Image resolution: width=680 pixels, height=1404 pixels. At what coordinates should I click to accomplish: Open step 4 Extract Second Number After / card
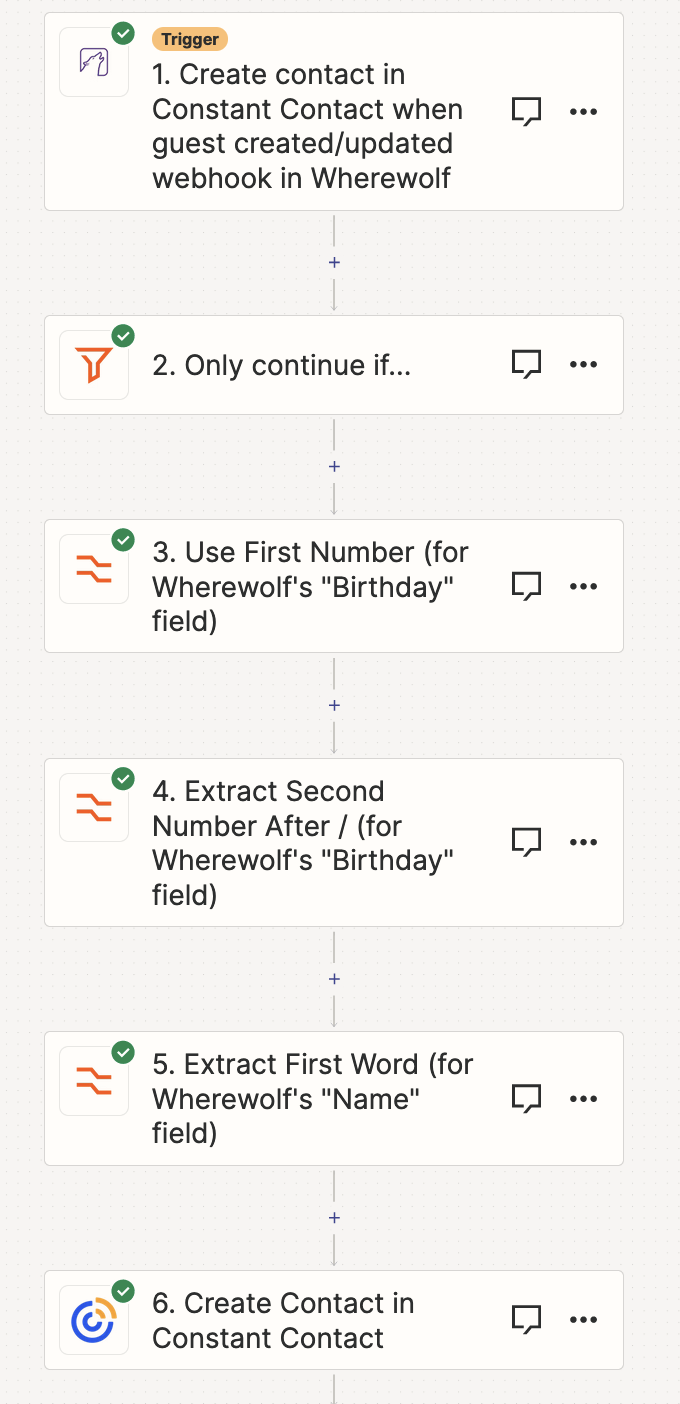click(334, 842)
